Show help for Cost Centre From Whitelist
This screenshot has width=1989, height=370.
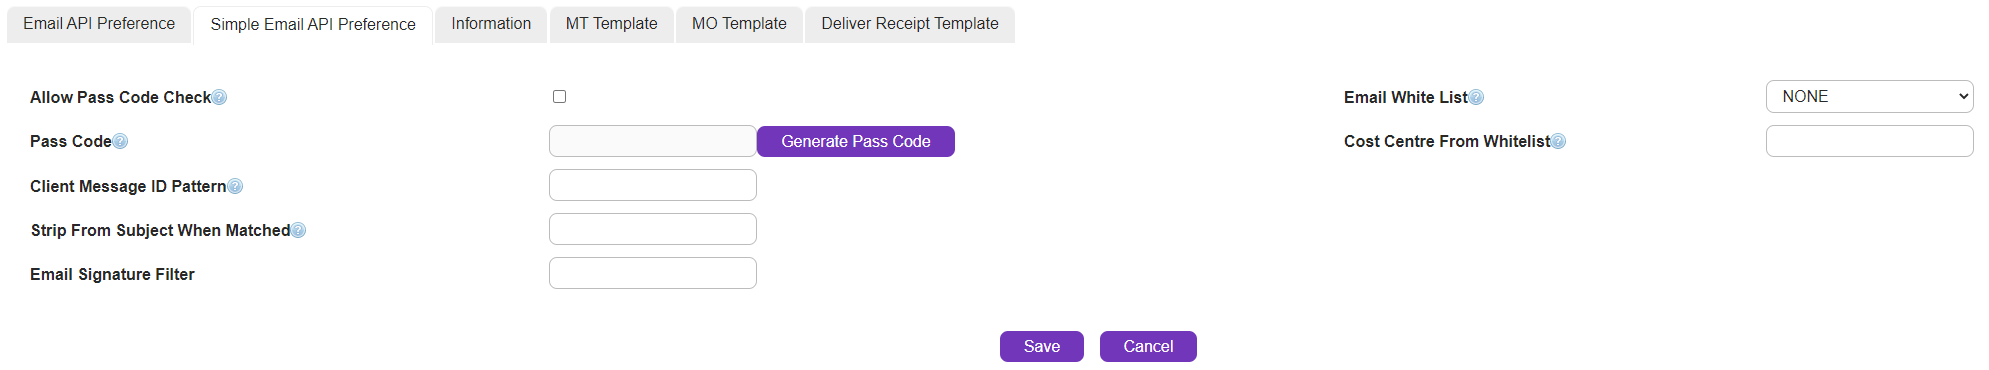click(x=1558, y=141)
